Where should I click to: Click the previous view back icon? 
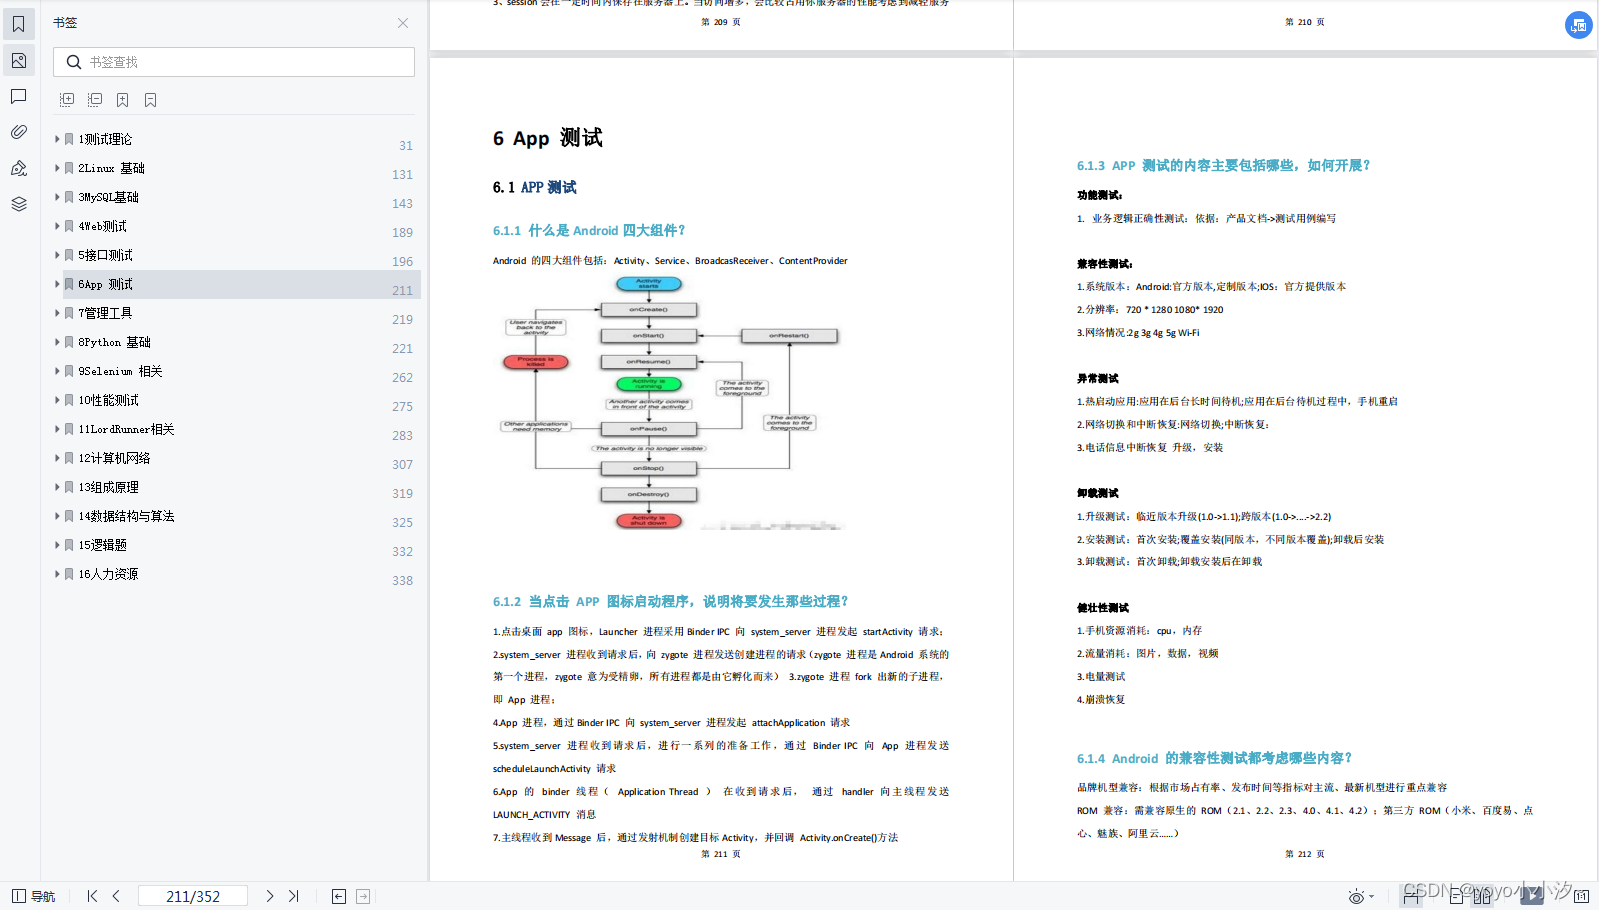[x=339, y=896]
